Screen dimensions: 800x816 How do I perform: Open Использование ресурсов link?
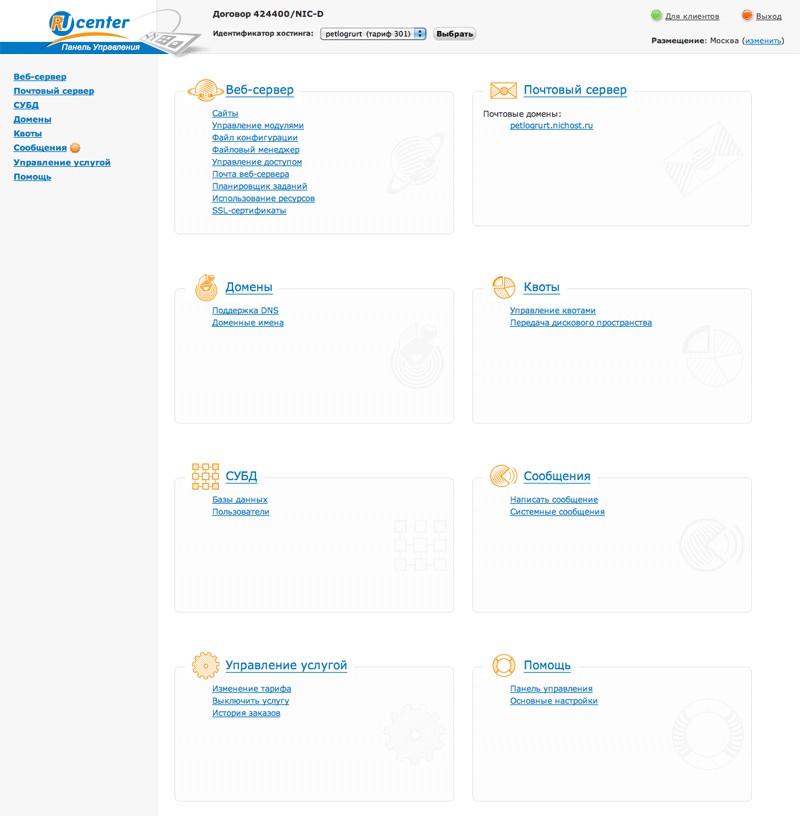[263, 198]
